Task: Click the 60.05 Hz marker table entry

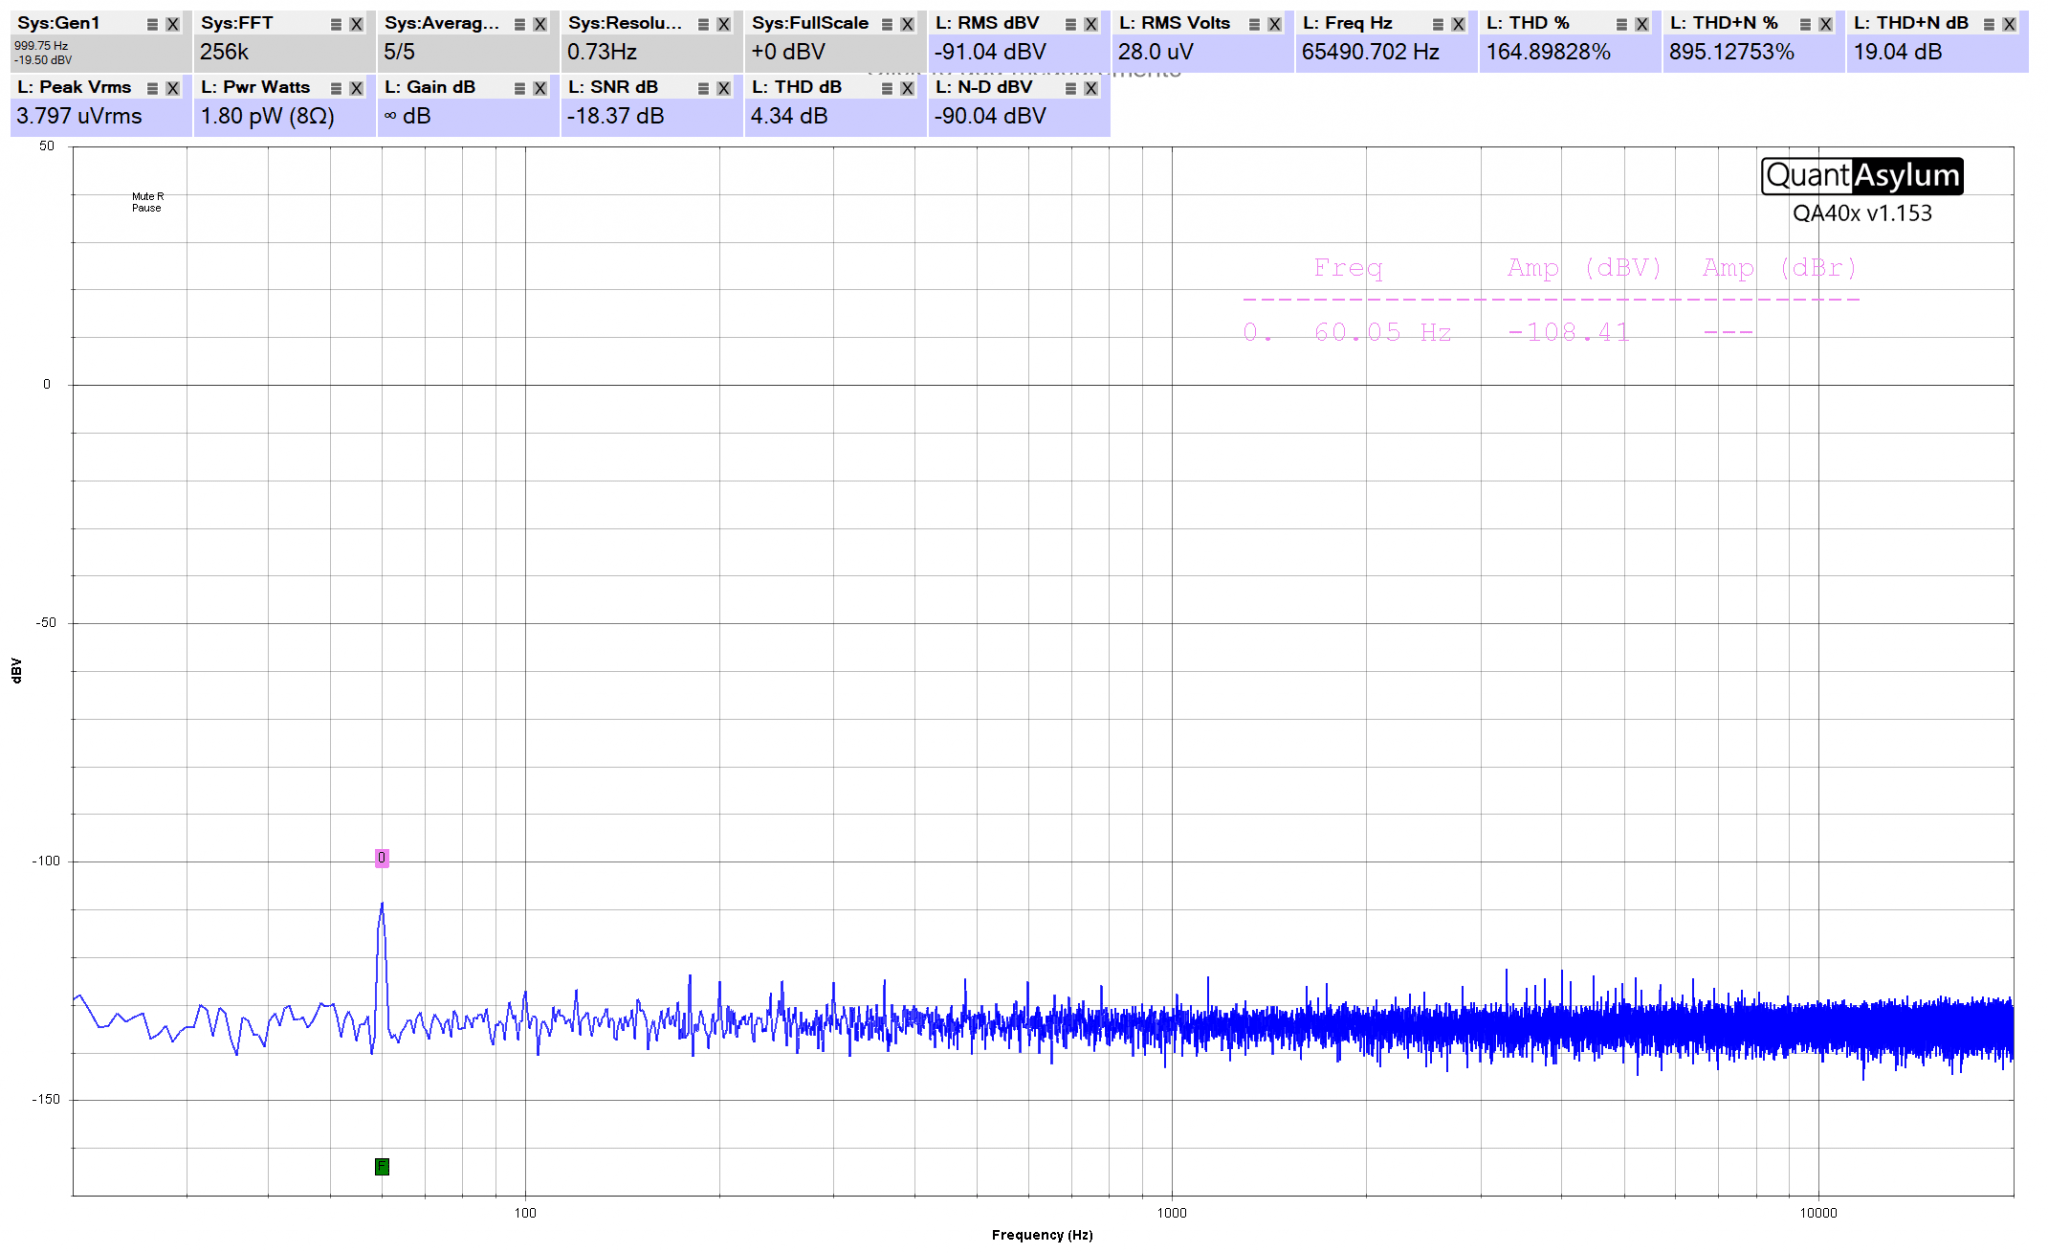Action: click(1382, 332)
